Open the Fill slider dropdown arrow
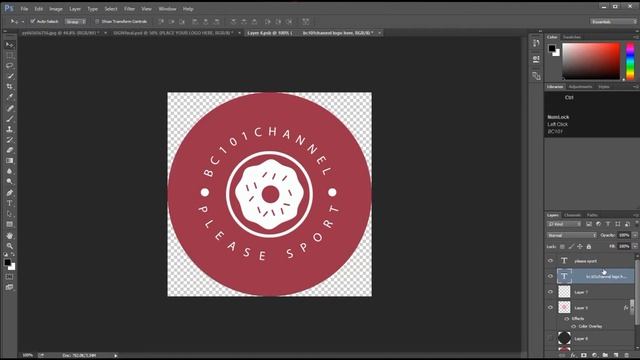This screenshot has height=360, width=640. tap(635, 247)
